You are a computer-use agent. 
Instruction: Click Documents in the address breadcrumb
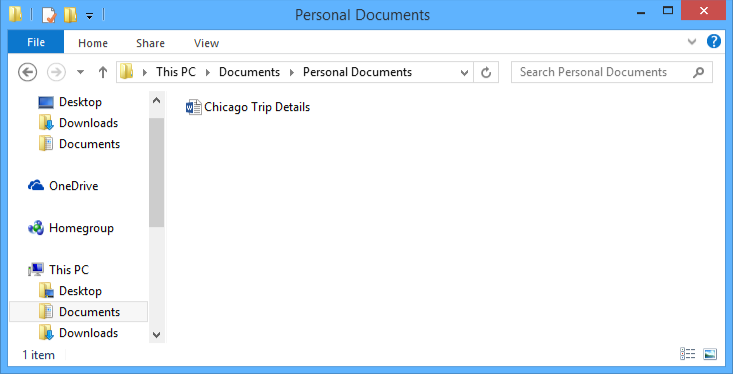pos(250,72)
